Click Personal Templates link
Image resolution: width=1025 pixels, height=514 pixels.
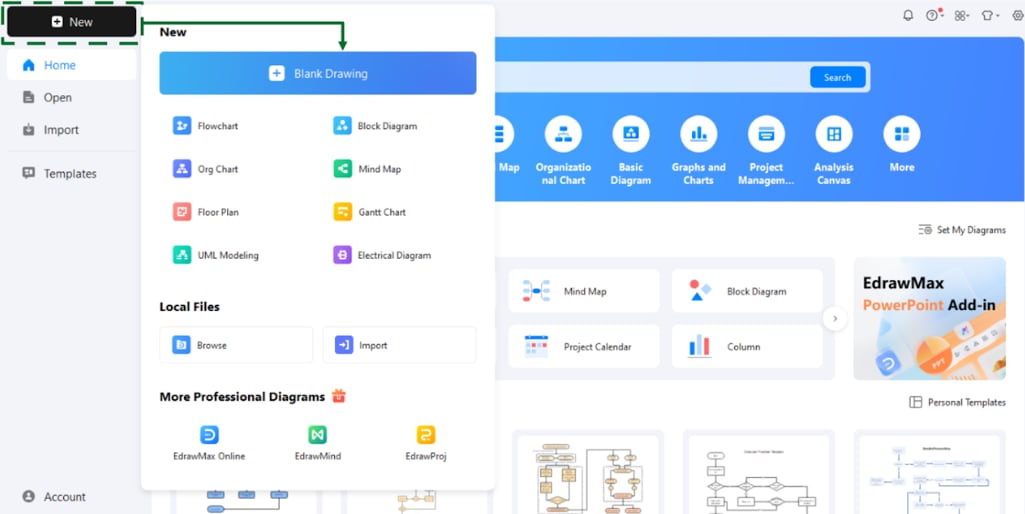pos(958,402)
